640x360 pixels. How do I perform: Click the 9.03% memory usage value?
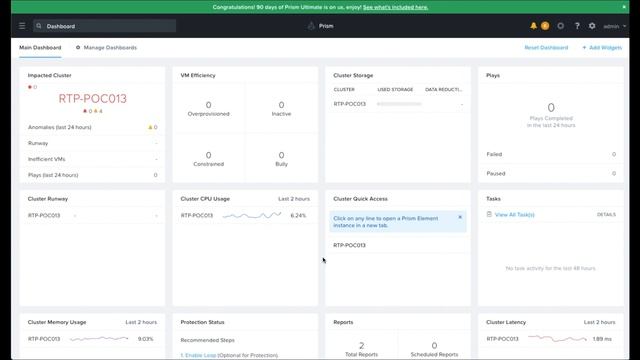coord(145,339)
